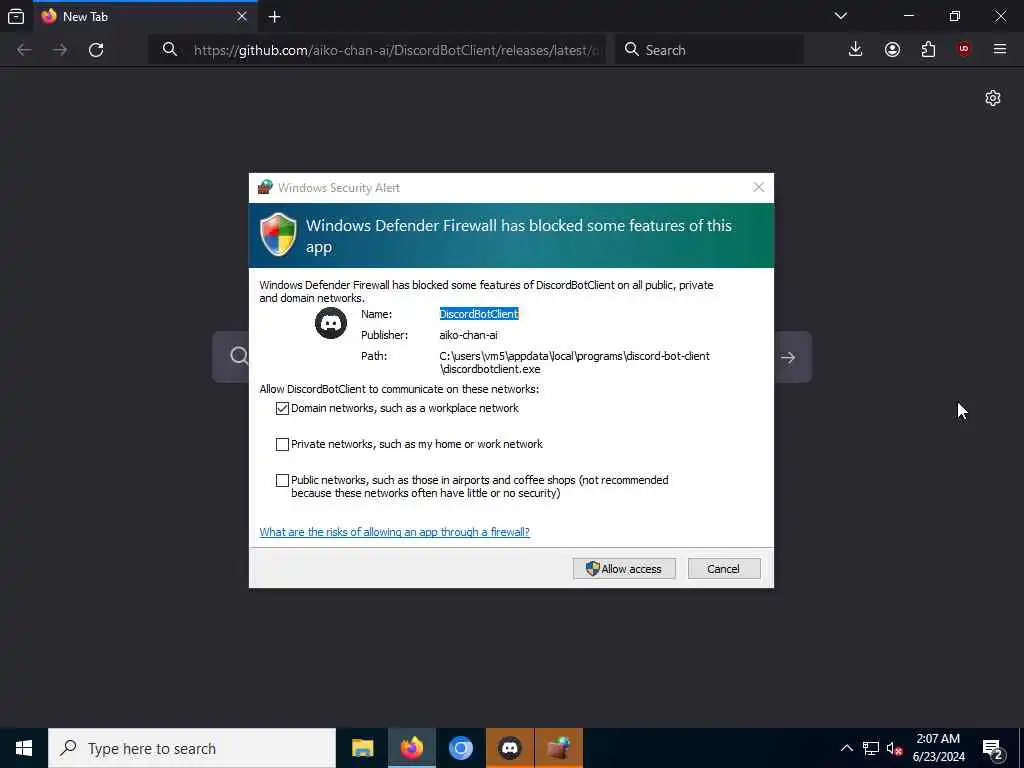Click the Firefox View icon in tab bar

pos(16,16)
